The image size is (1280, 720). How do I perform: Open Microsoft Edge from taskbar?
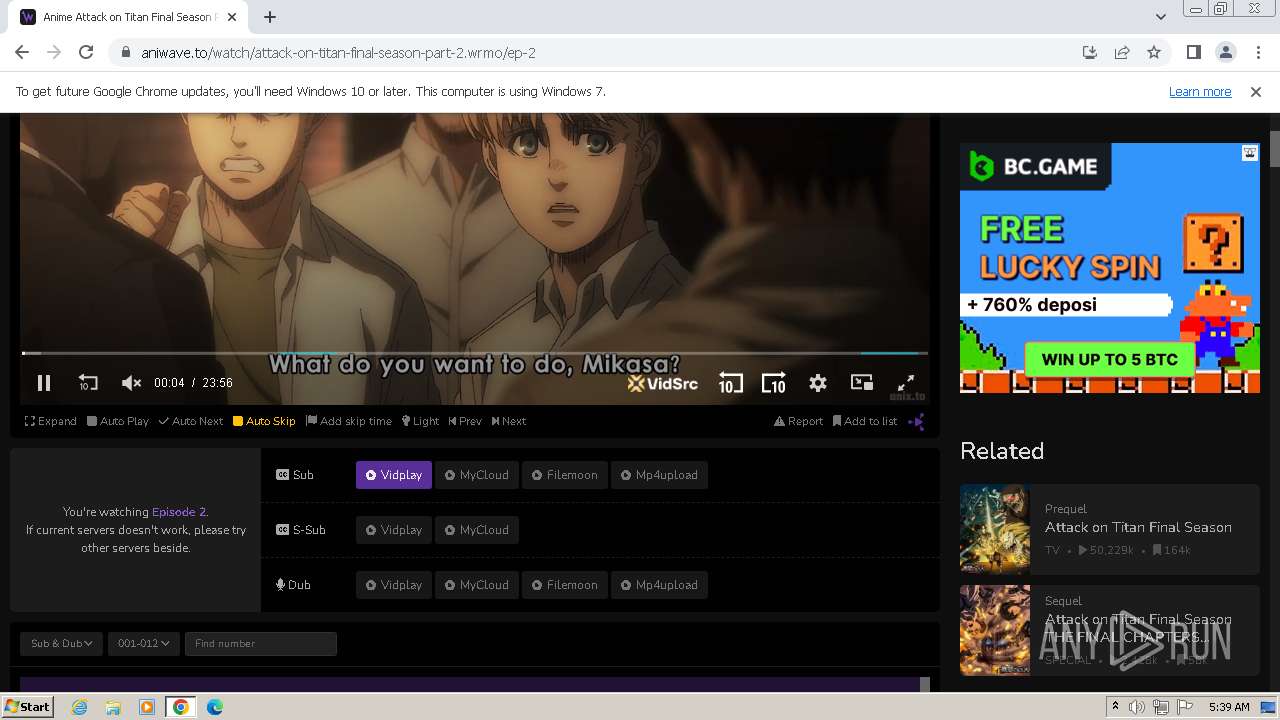click(x=215, y=707)
